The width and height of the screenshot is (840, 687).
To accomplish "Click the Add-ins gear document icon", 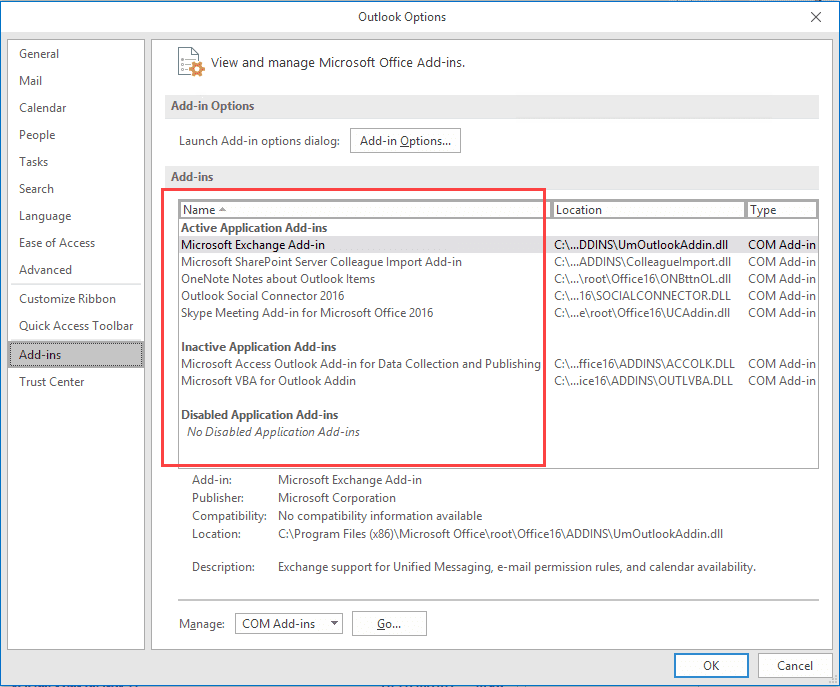I will [x=191, y=62].
